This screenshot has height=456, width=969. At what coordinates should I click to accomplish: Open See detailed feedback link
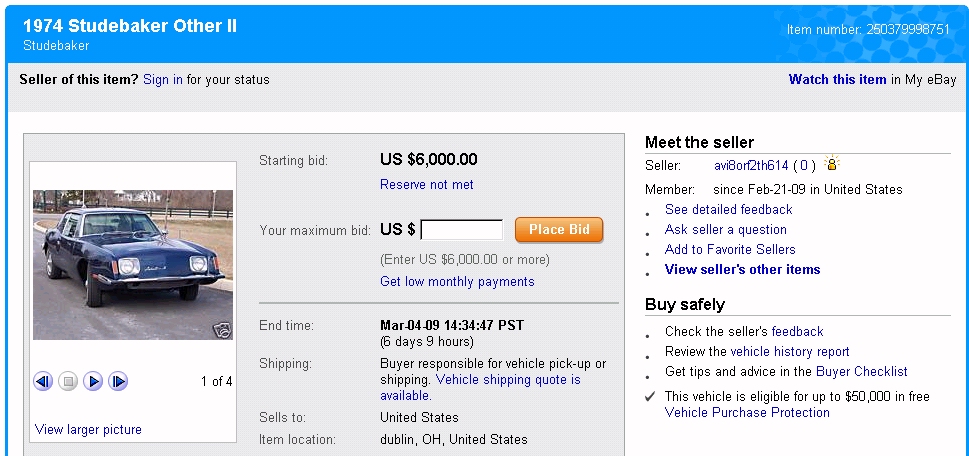click(x=728, y=210)
